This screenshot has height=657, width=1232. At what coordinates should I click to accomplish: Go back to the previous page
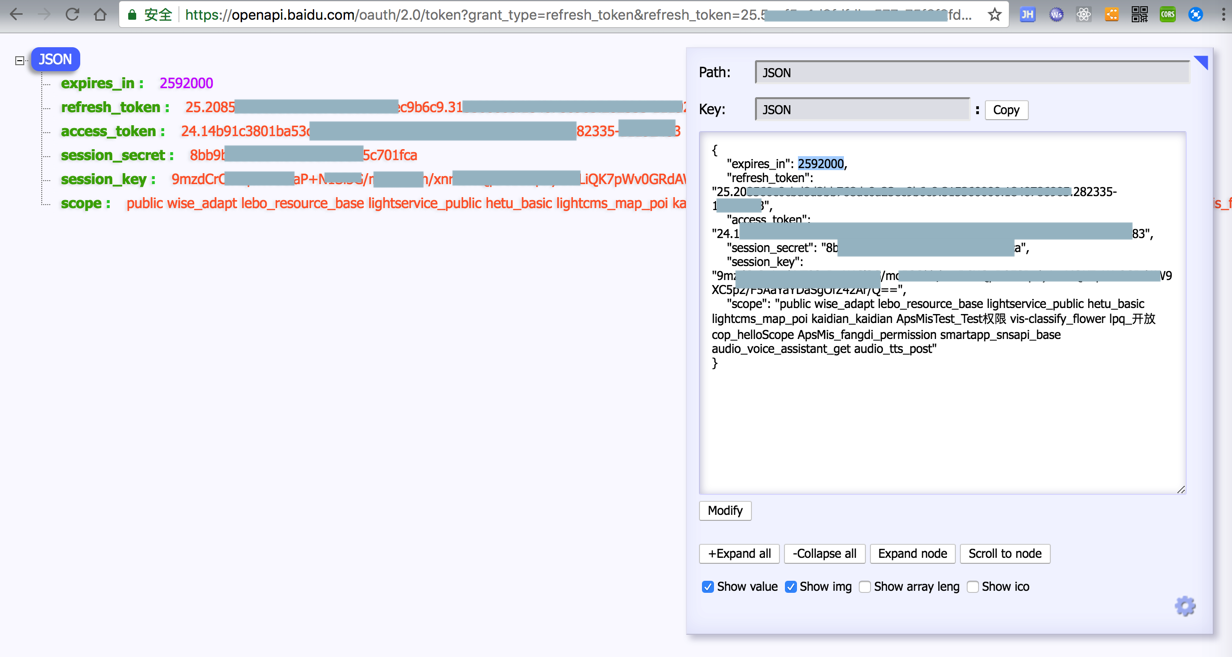point(16,15)
